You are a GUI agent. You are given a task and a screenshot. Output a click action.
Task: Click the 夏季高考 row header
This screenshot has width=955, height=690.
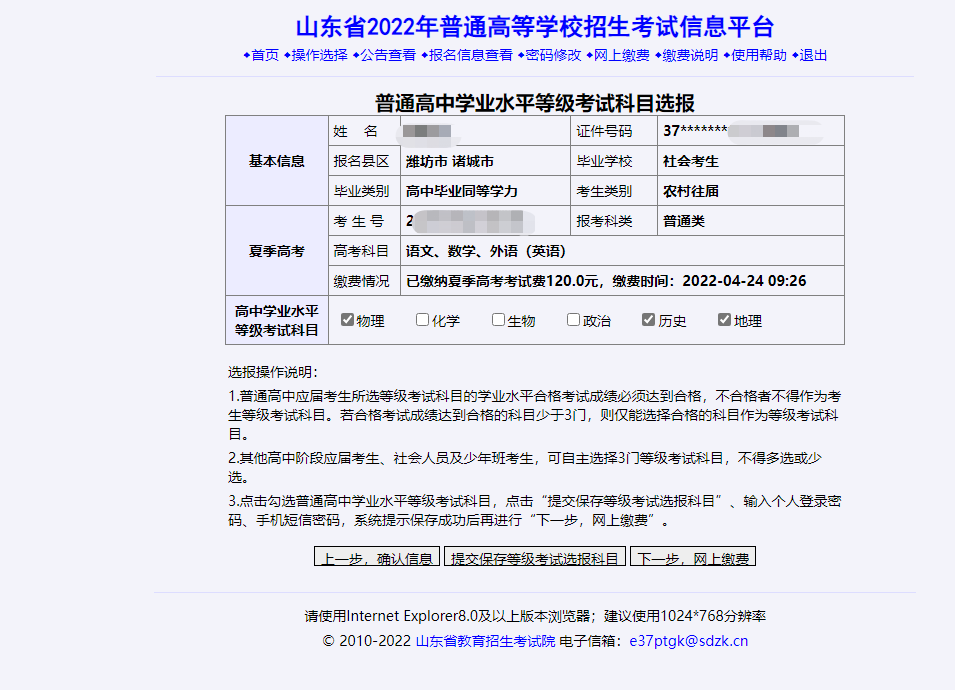(277, 251)
